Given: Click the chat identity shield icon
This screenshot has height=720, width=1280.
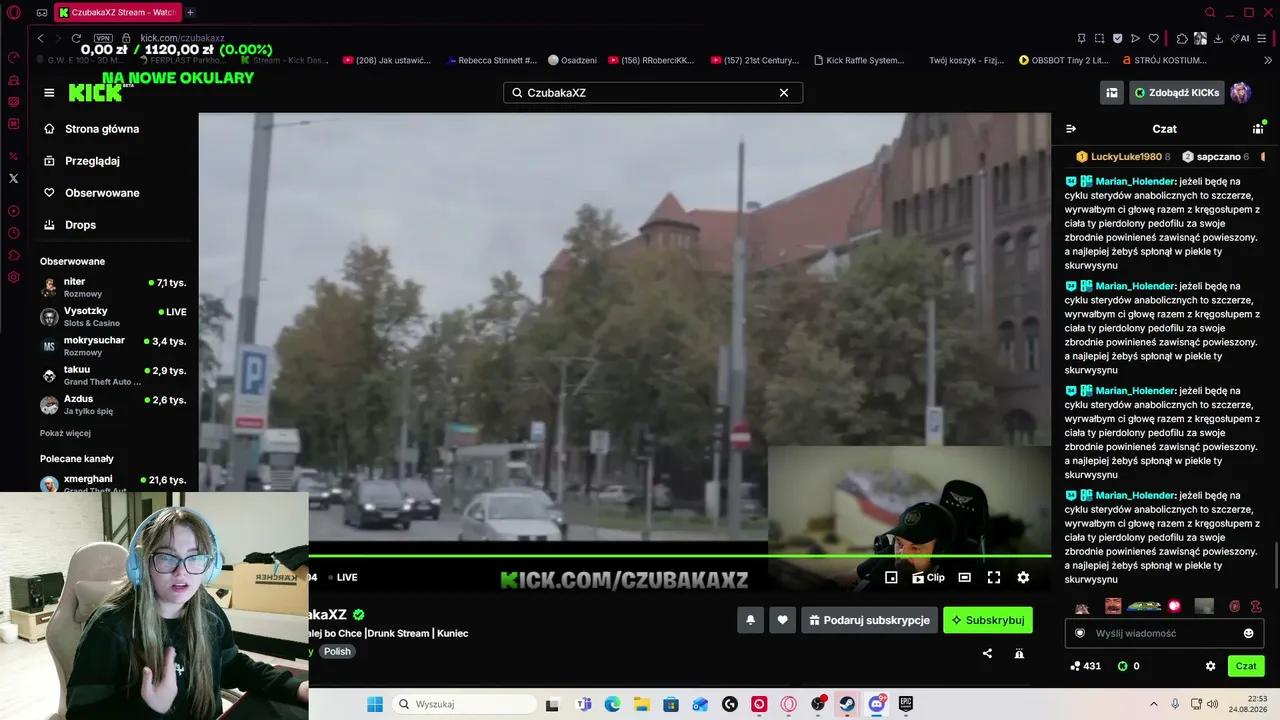Looking at the screenshot, I should (x=1079, y=633).
